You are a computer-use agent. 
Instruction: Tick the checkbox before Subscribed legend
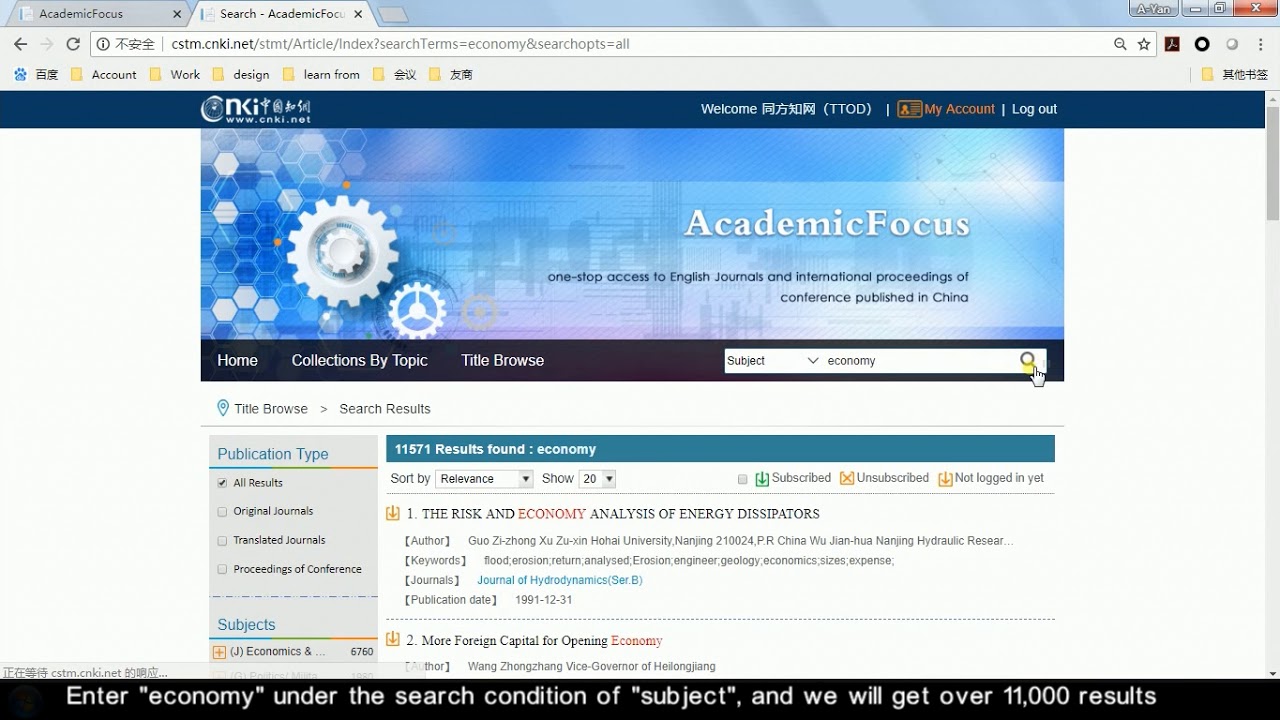(x=742, y=479)
